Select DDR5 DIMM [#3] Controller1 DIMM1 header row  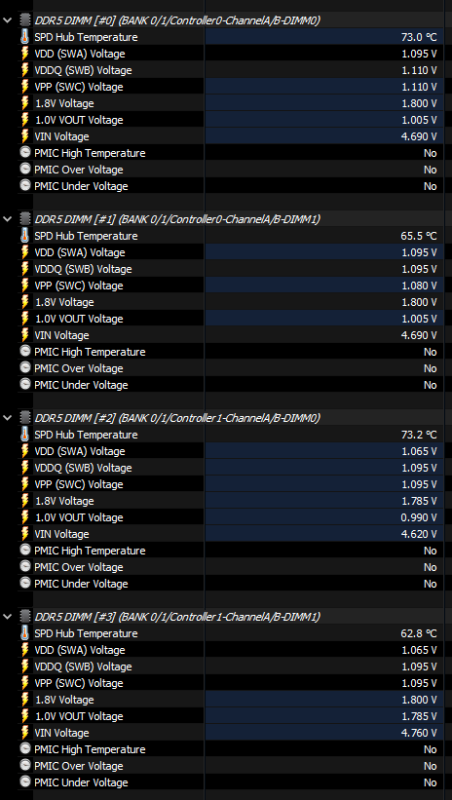[177, 616]
